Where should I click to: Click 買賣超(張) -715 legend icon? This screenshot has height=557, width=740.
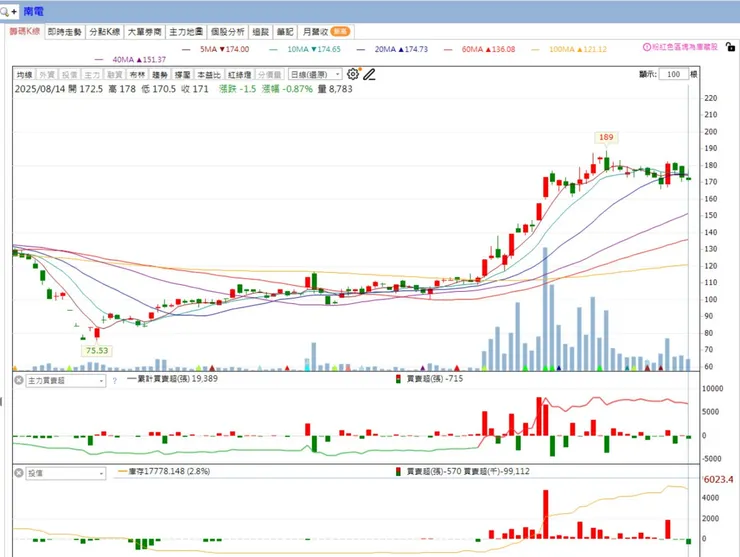(398, 379)
